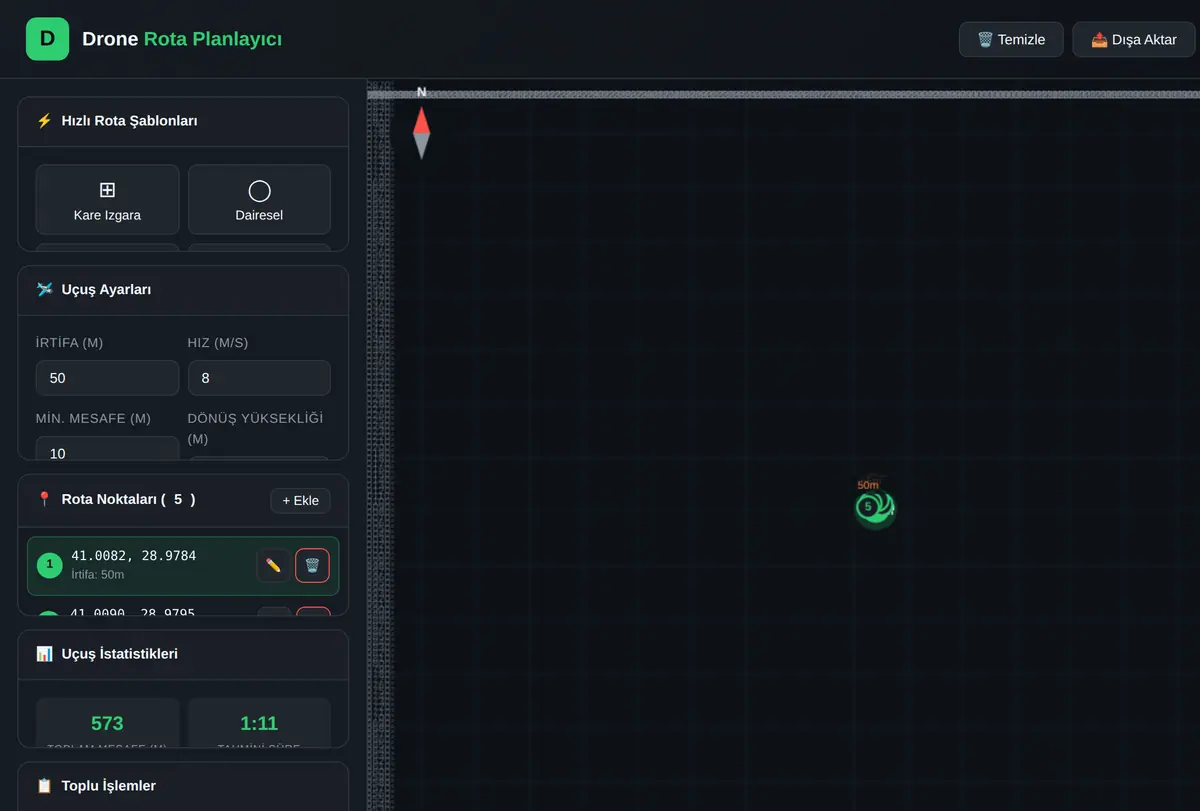This screenshot has width=1200, height=811.
Task: Click the green number 1 waypoint badge
Action: [x=49, y=565]
